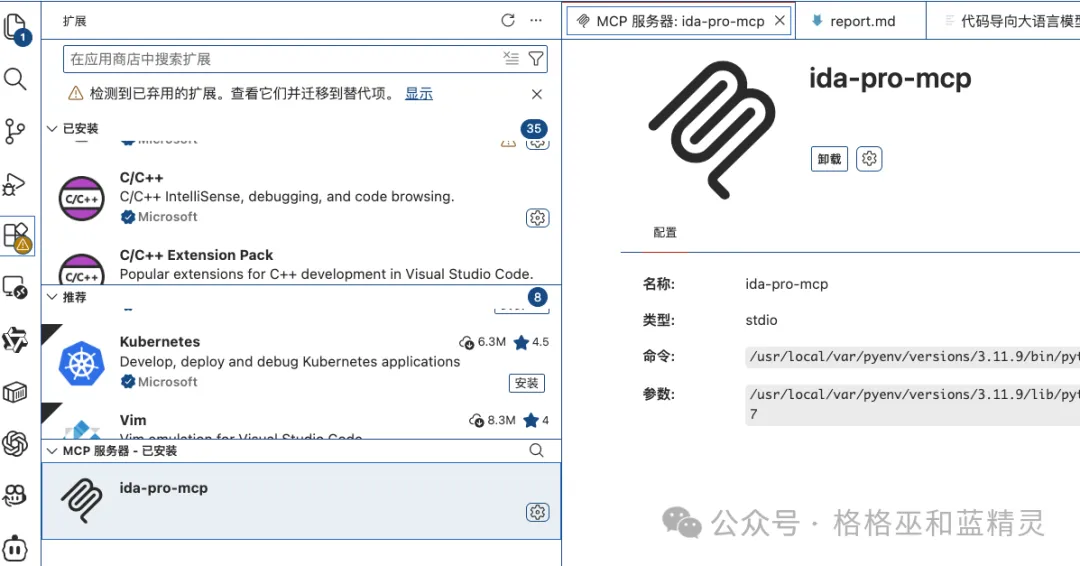Click Microsoft publisher under Kubernetes
1080x566 pixels.
pos(167,382)
